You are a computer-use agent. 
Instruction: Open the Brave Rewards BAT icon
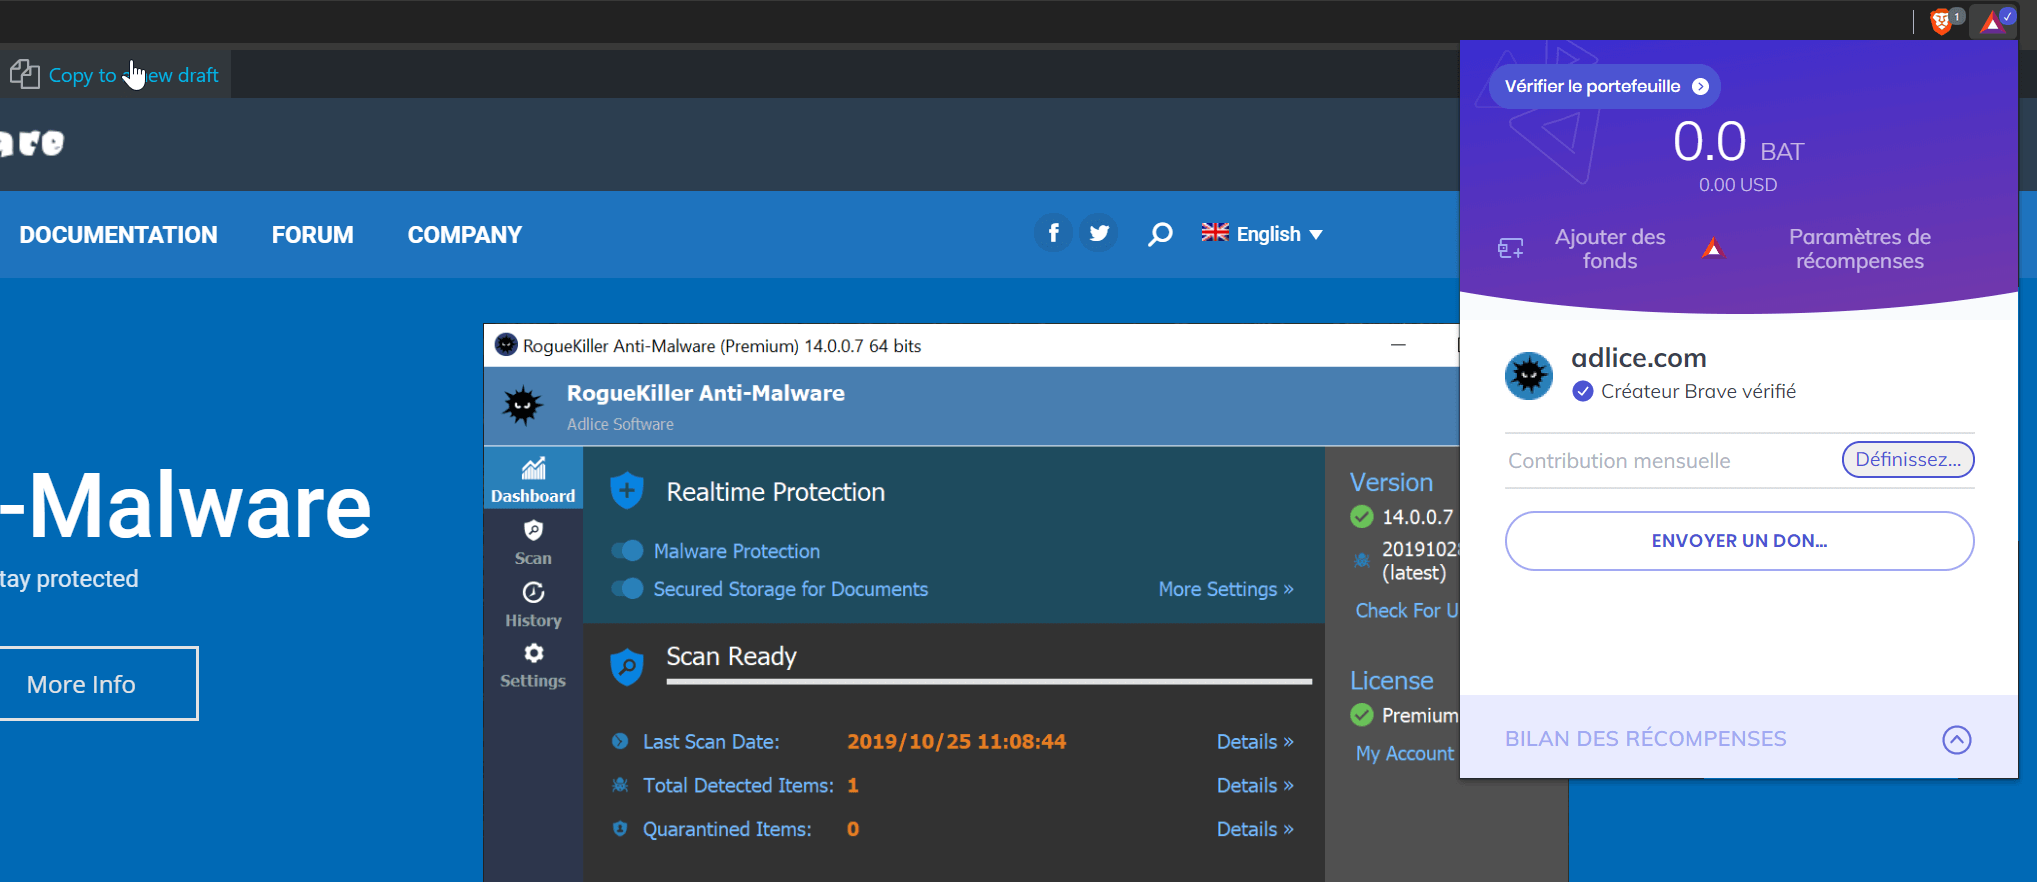pyautogui.click(x=1993, y=21)
